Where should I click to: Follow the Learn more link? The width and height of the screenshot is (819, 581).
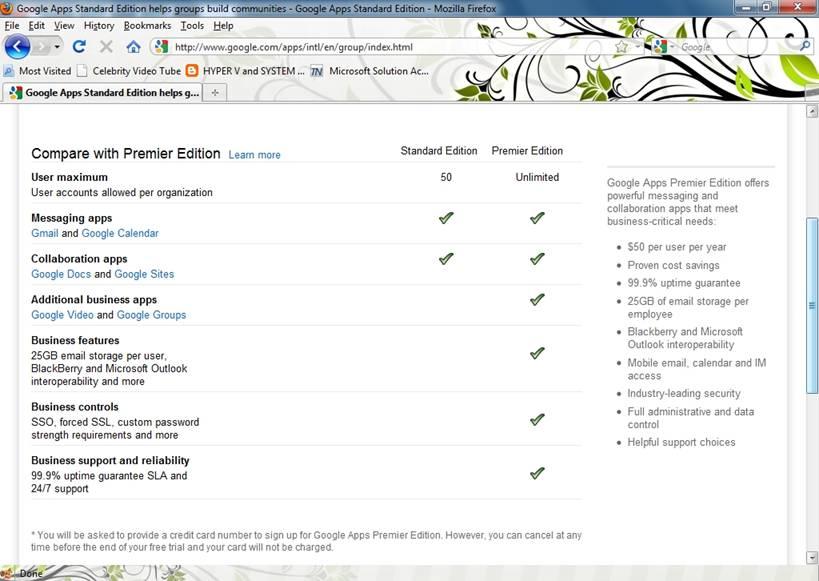(x=254, y=155)
